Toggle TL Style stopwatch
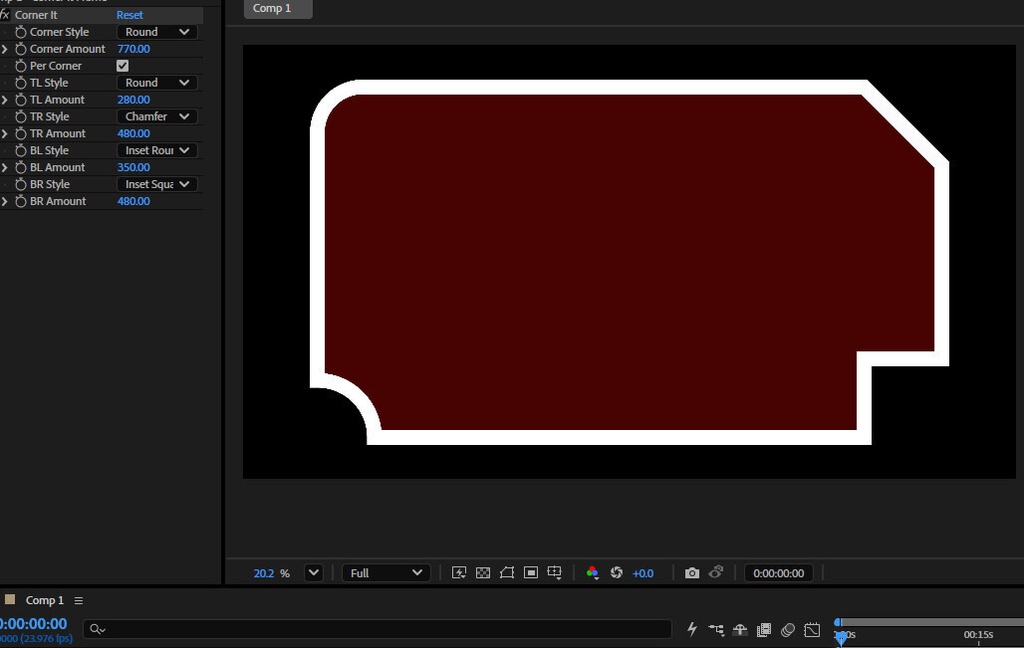The height and width of the screenshot is (648, 1024). tap(21, 83)
